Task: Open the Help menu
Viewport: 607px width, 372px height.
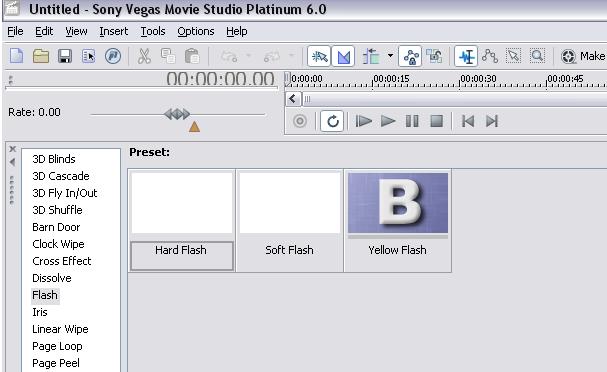Action: (237, 31)
